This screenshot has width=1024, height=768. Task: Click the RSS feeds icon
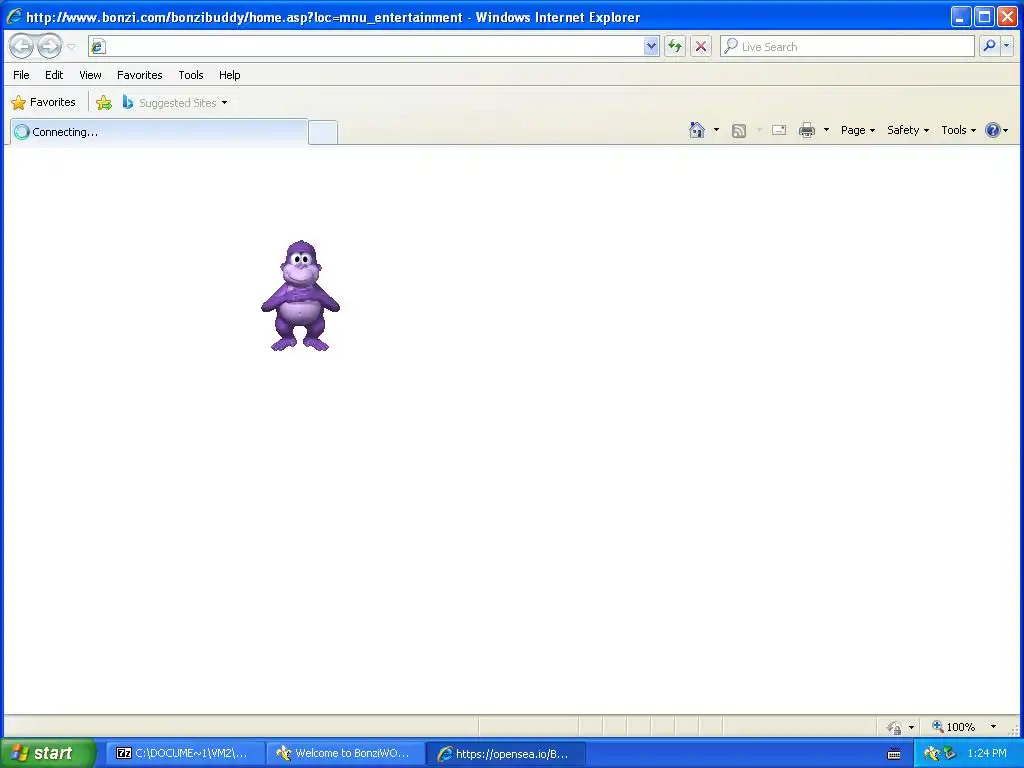(739, 131)
